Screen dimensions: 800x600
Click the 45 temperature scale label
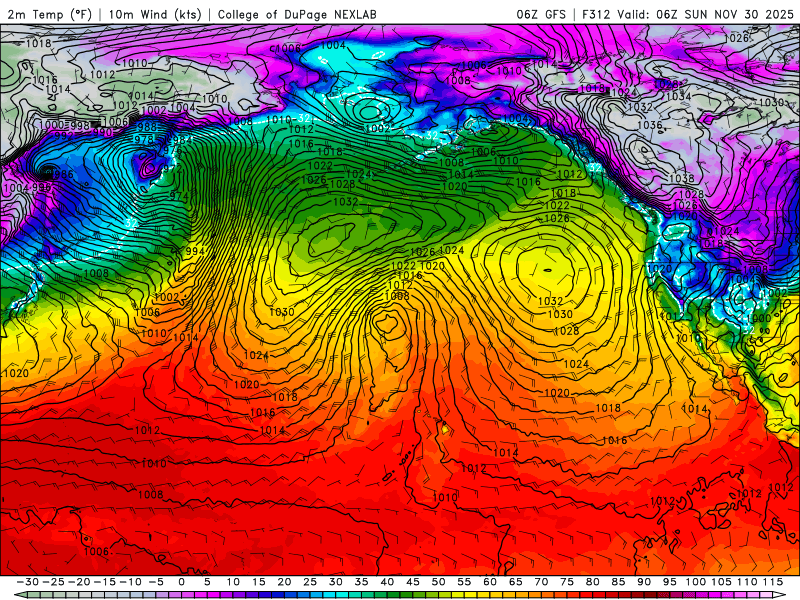(413, 582)
